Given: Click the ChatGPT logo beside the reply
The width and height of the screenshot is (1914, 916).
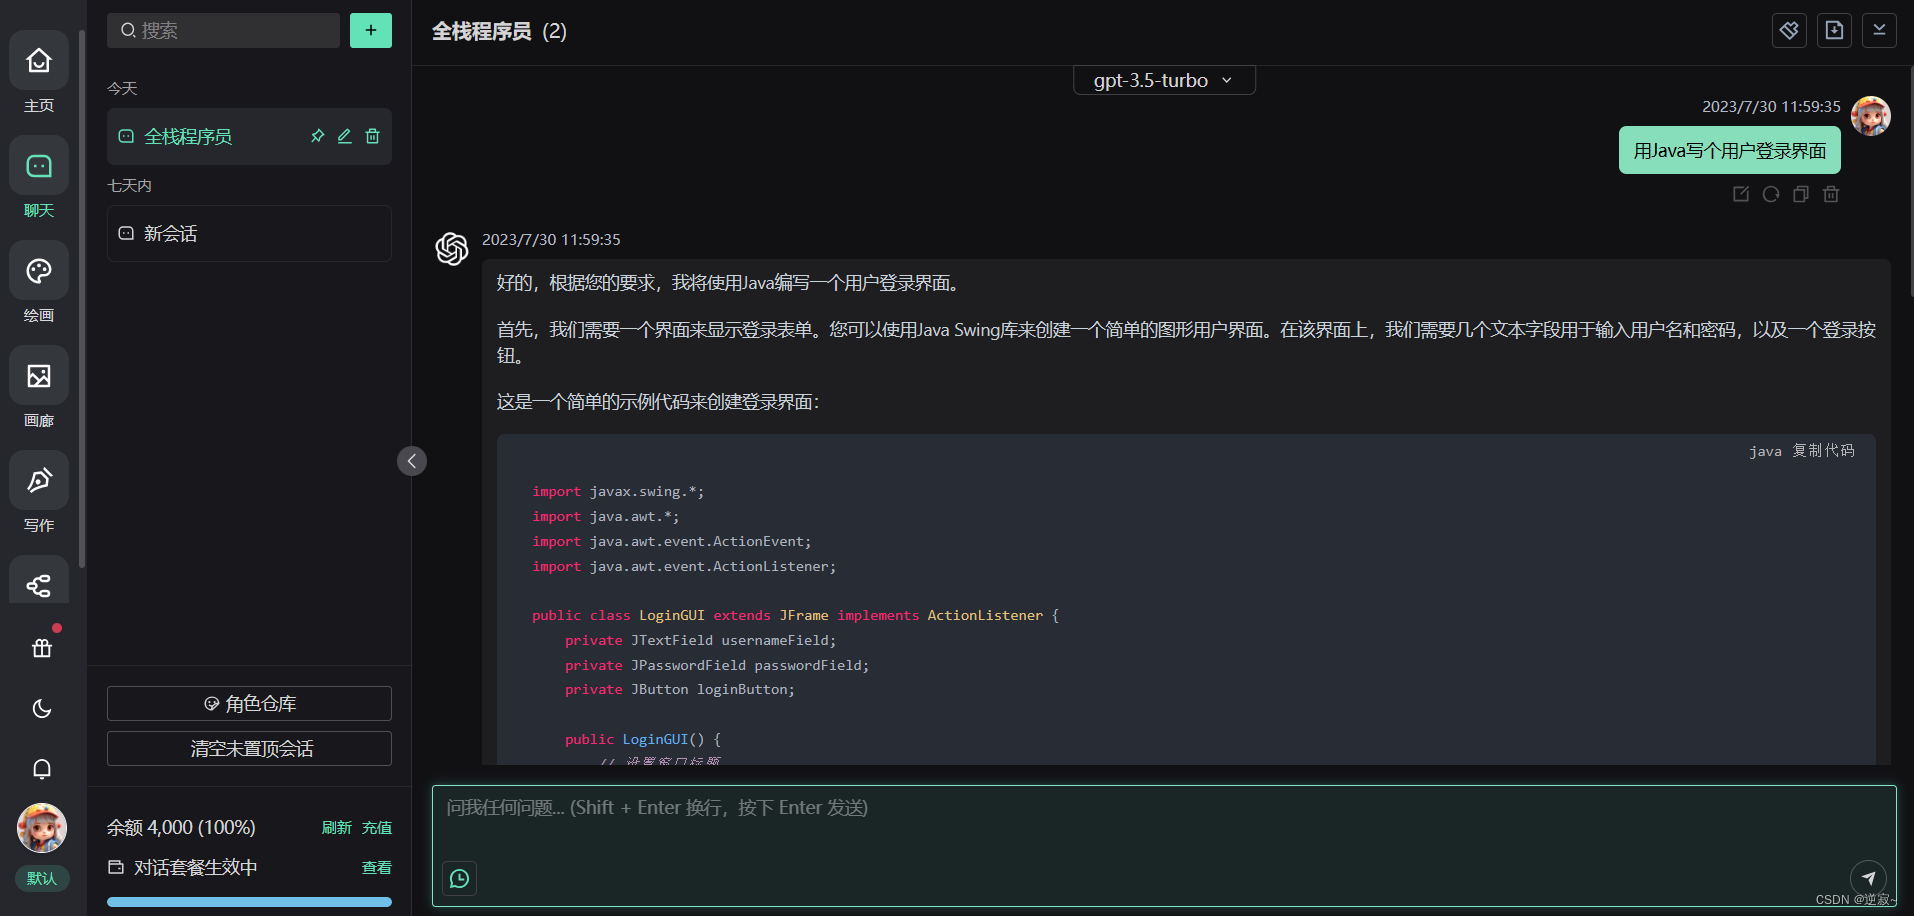Looking at the screenshot, I should click(452, 249).
